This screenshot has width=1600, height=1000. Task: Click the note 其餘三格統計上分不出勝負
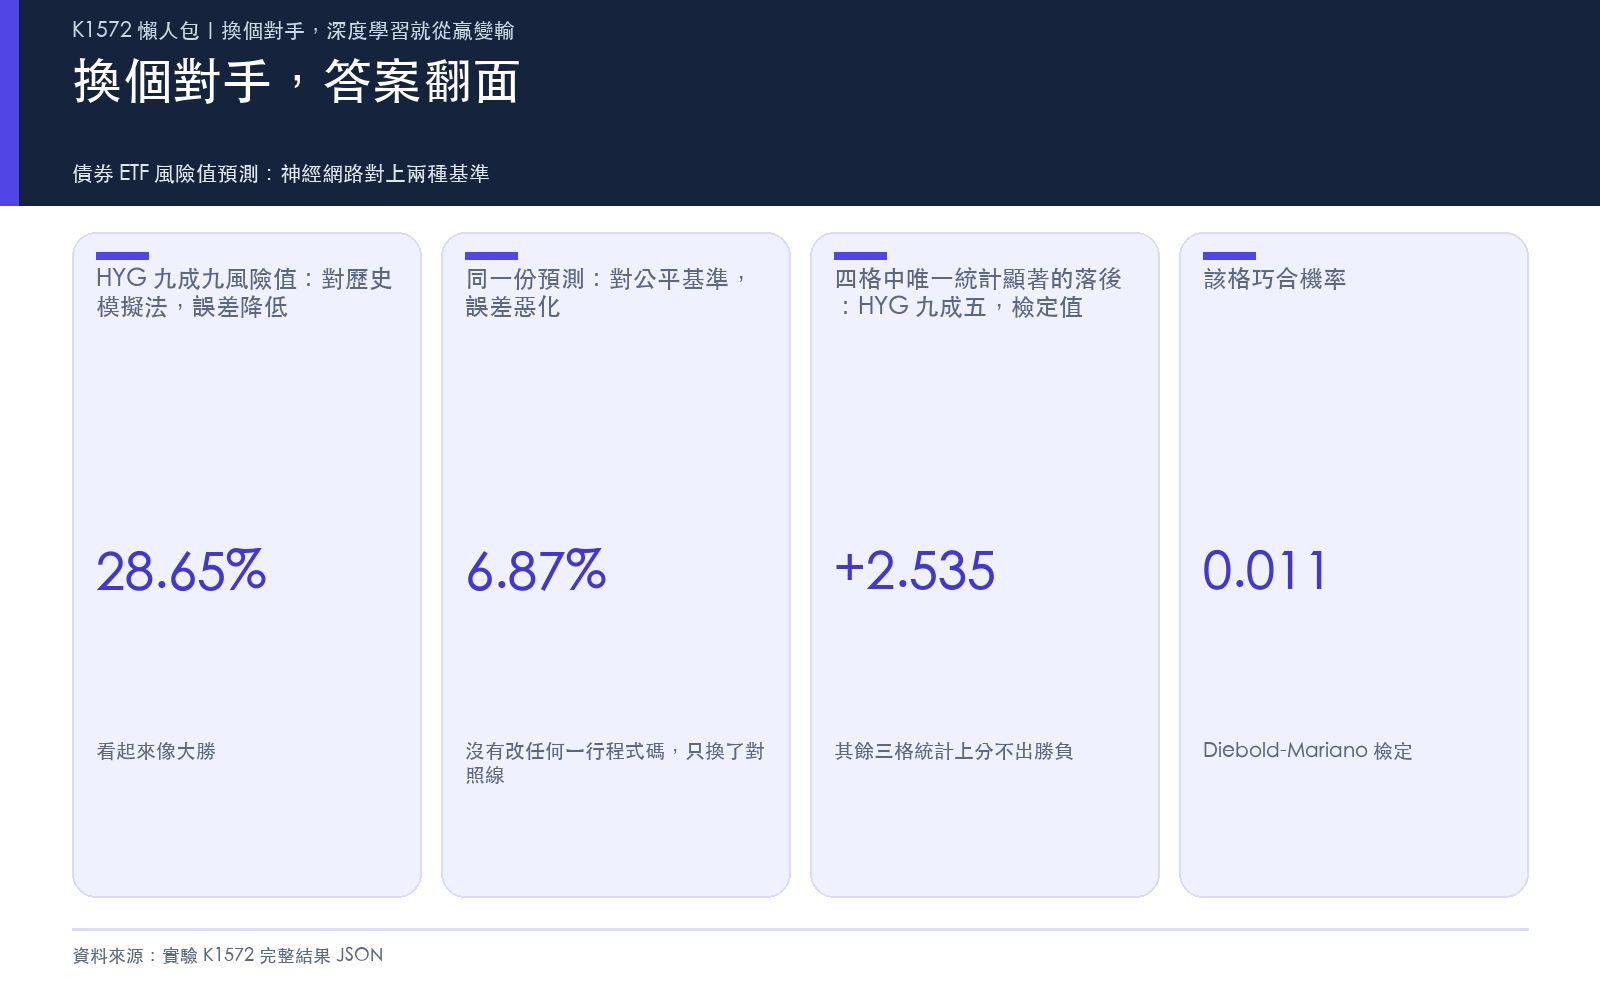[x=954, y=751]
